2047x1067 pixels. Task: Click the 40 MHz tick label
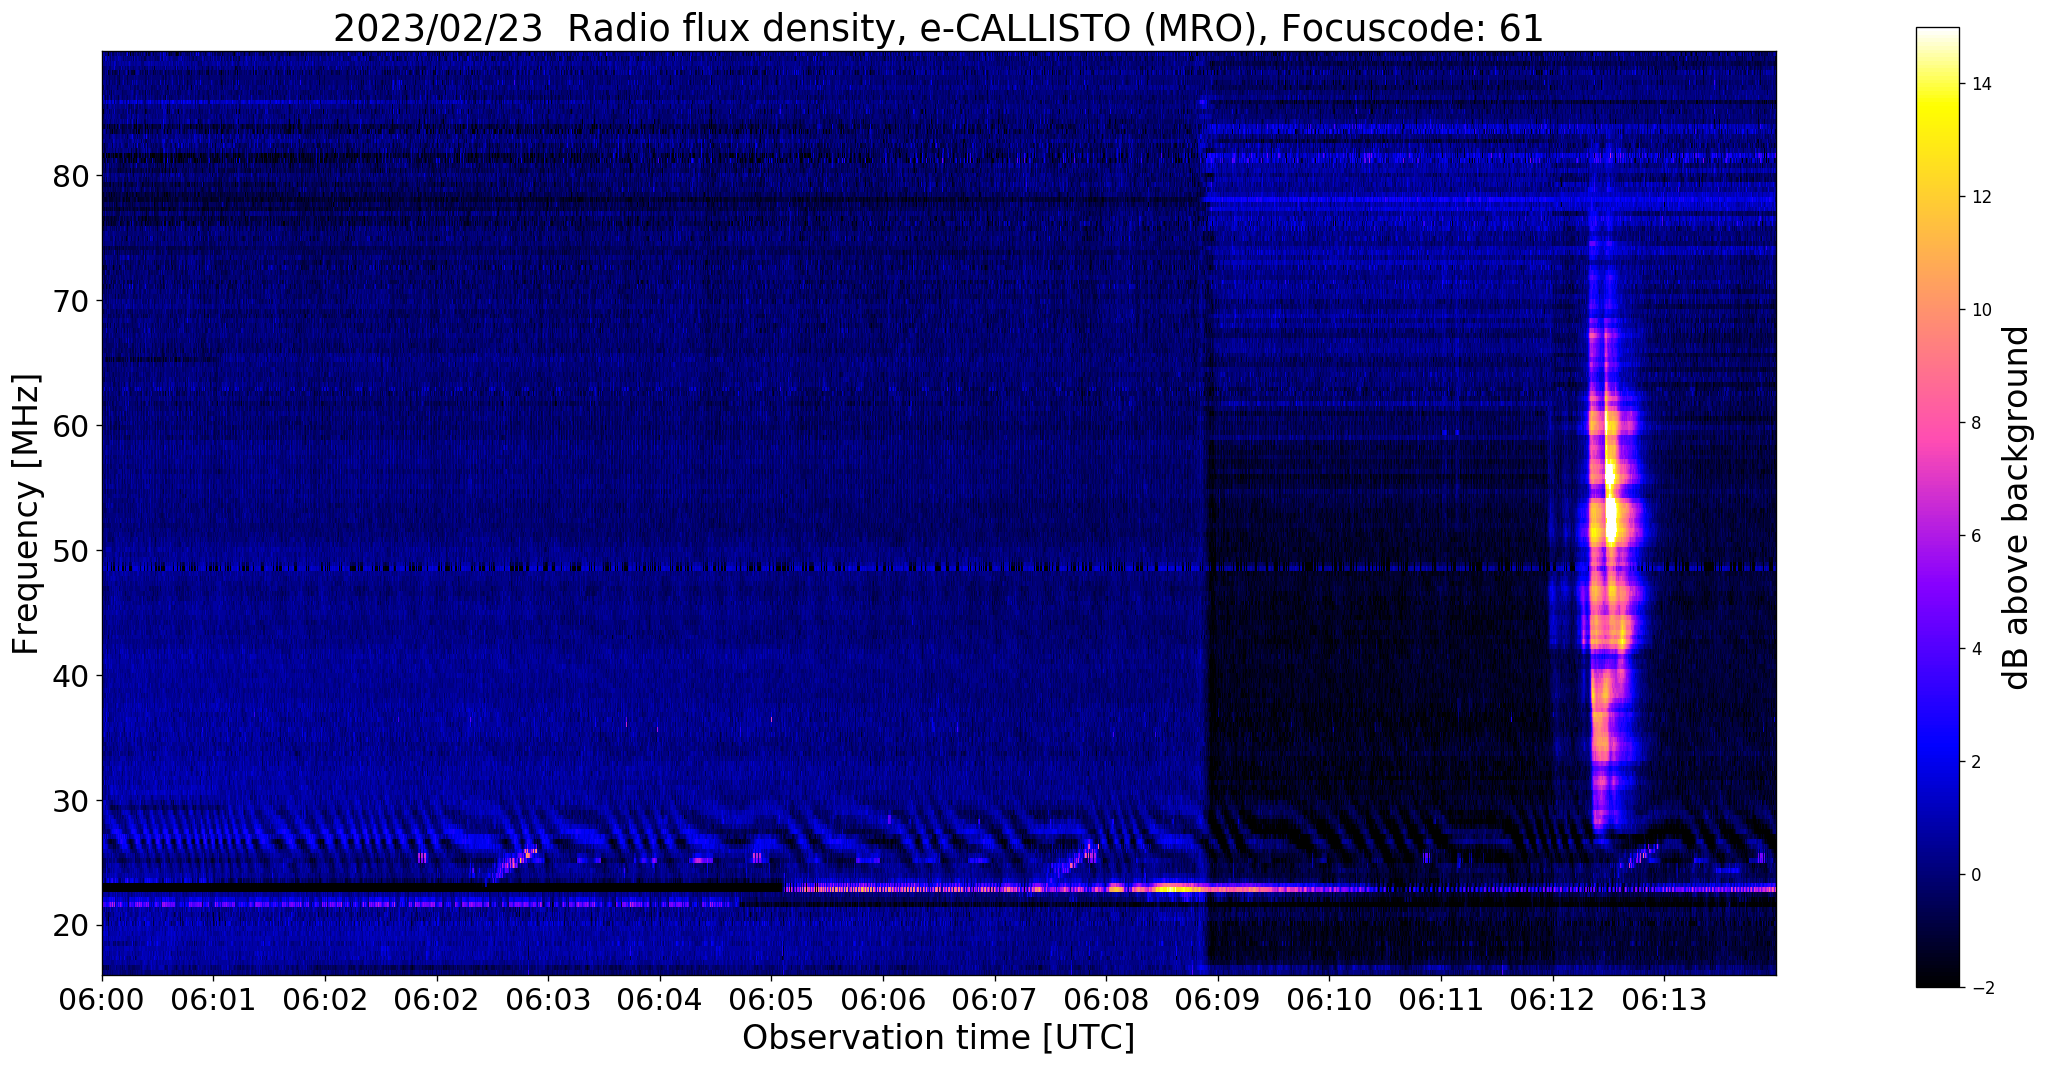[71, 676]
